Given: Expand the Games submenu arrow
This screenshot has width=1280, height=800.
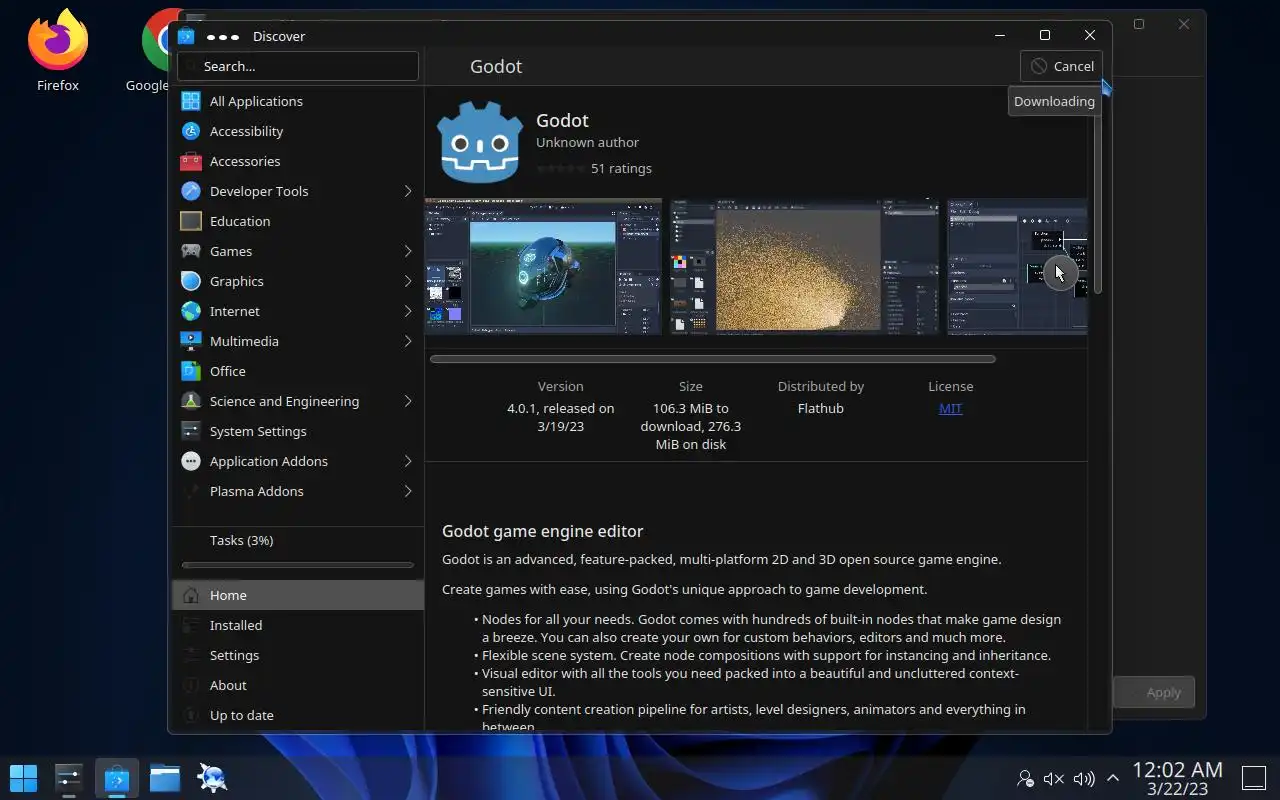Looking at the screenshot, I should [408, 251].
